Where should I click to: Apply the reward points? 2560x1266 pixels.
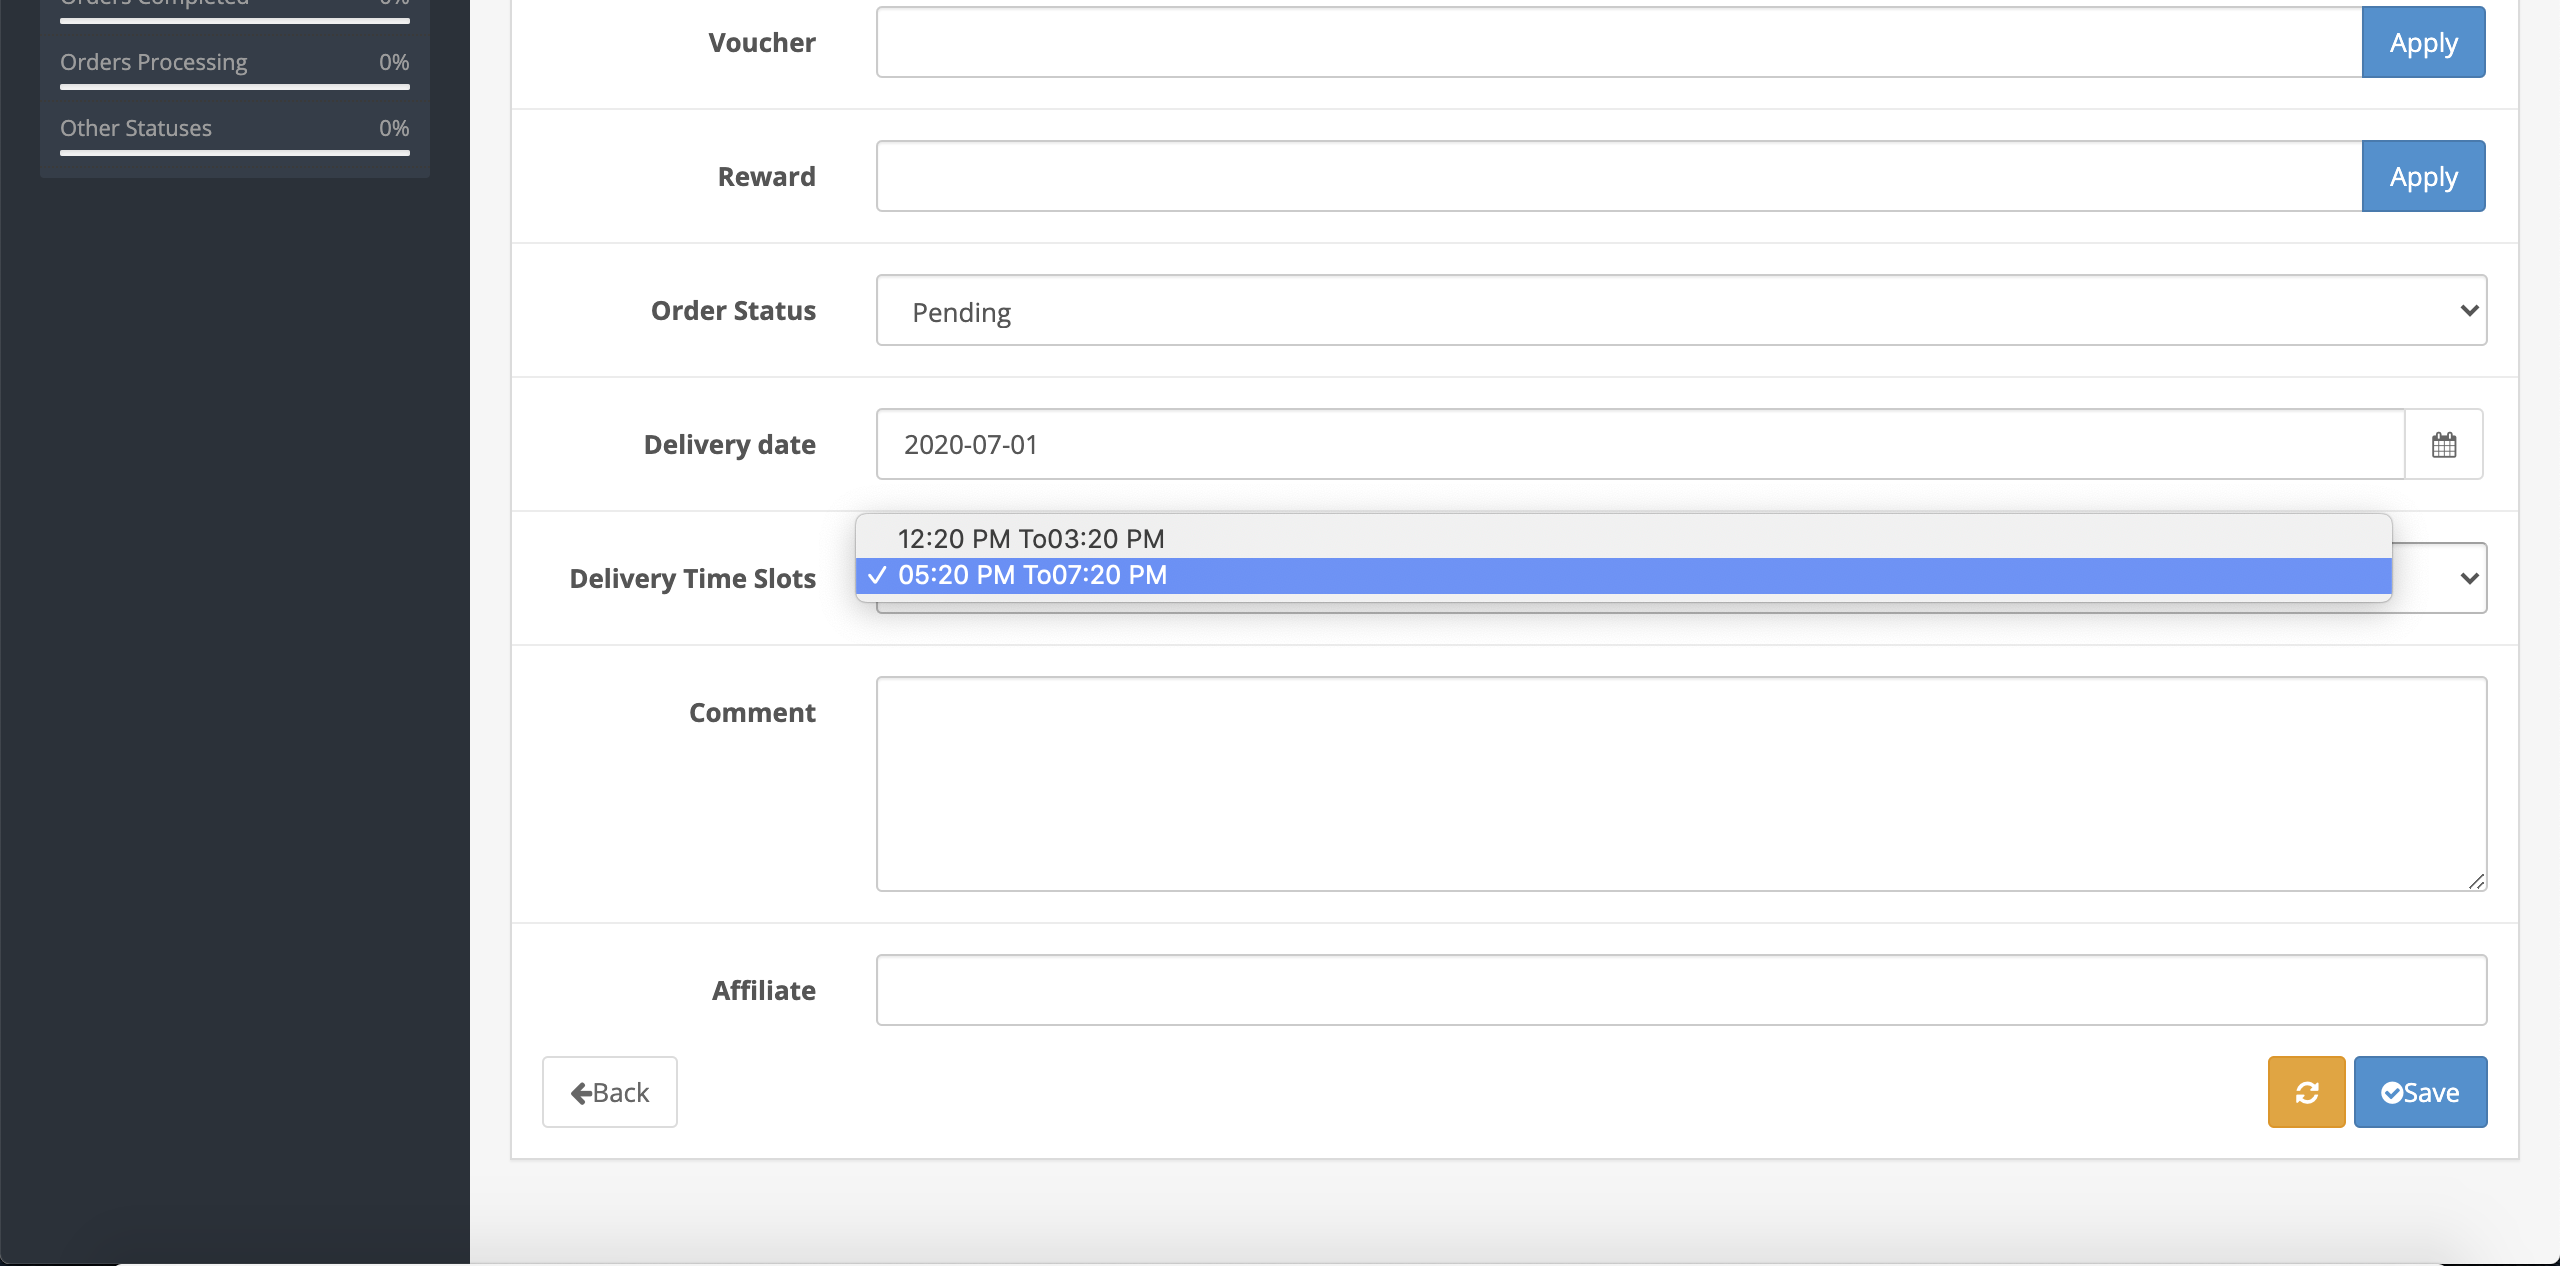2423,176
